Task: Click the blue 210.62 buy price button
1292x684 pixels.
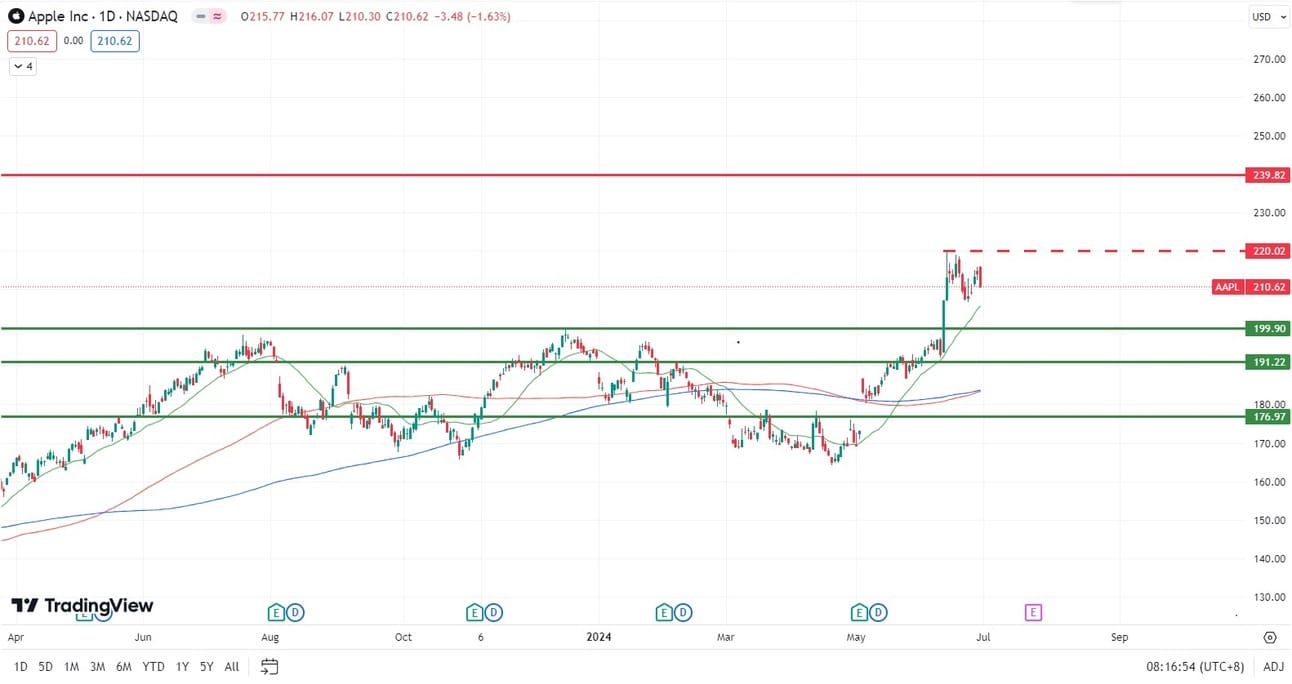Action: (114, 41)
